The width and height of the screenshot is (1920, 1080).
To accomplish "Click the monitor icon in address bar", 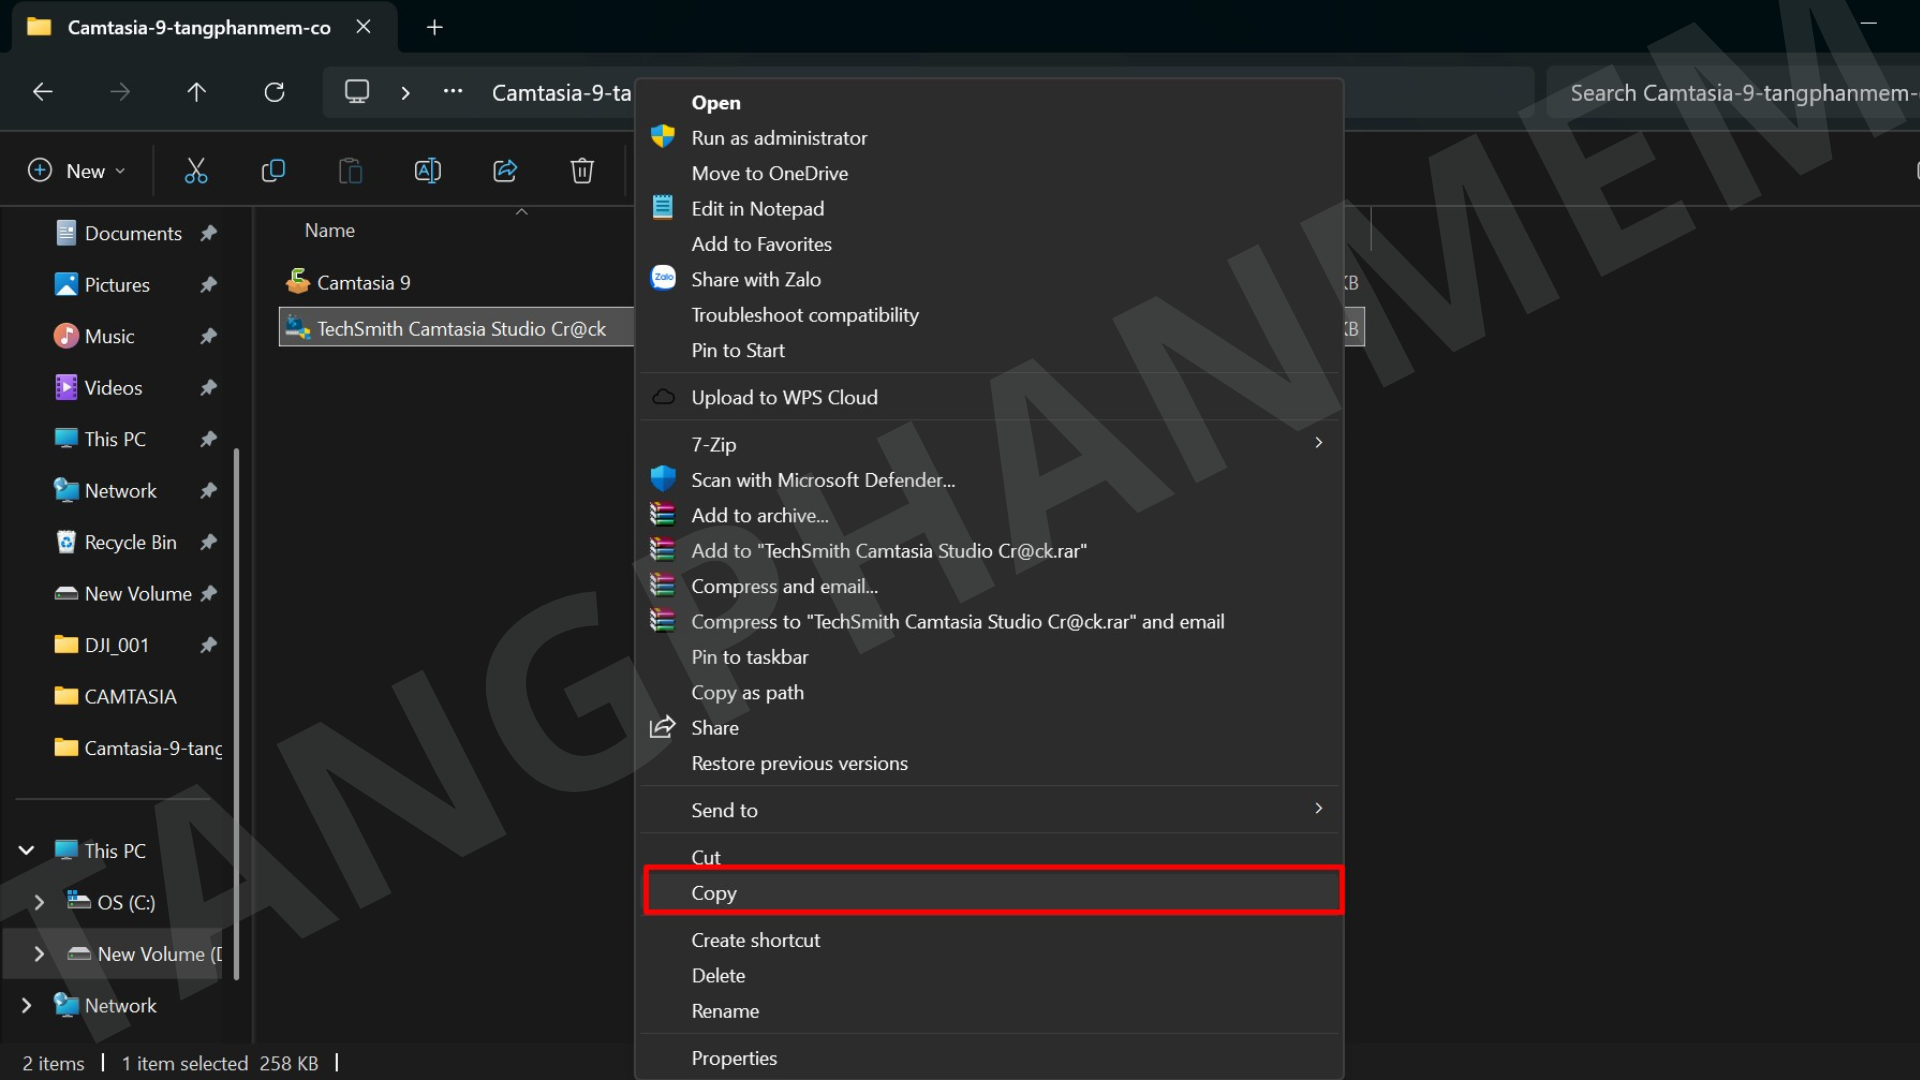I will click(x=357, y=92).
